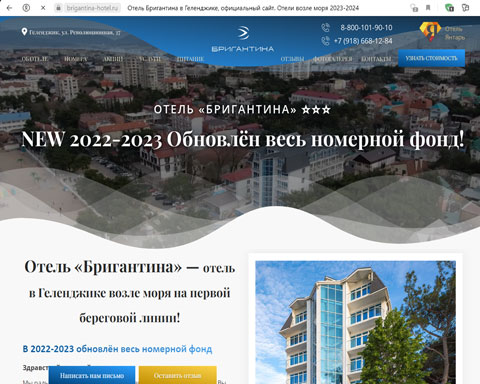Open the extensions icon at toolbar end
Screen dimensions: 480x384
466,8
